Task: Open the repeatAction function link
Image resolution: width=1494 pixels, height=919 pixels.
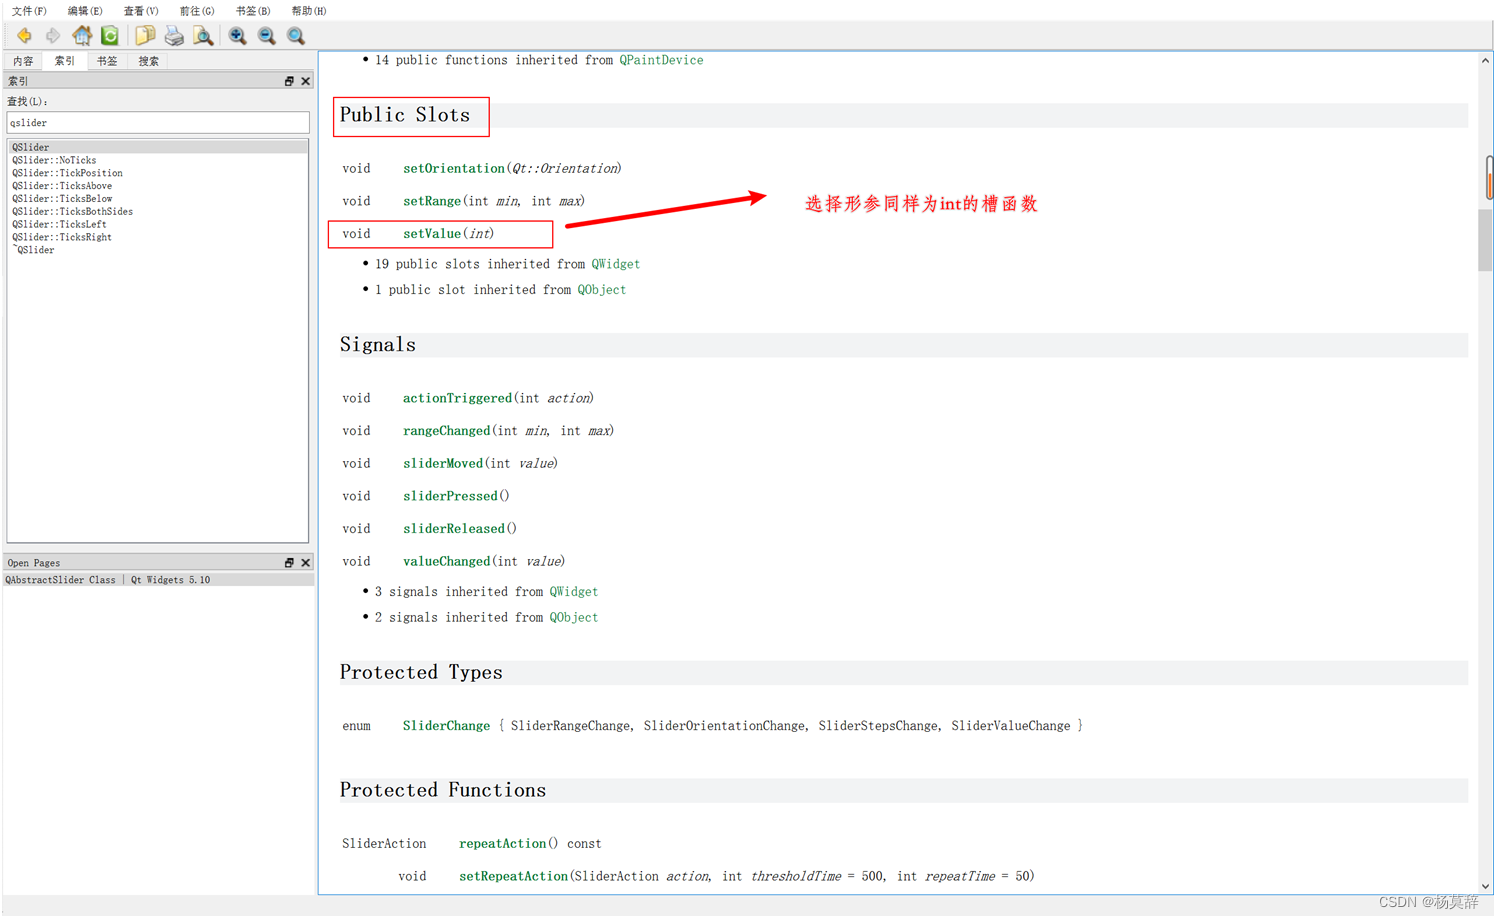Action: pos(502,844)
